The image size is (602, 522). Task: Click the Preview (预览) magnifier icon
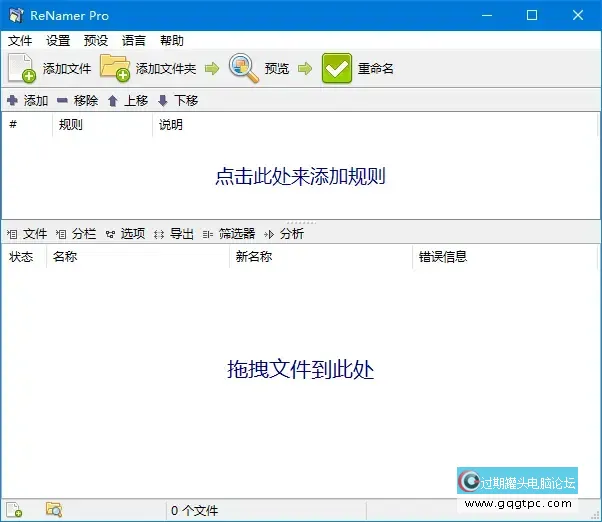[243, 68]
